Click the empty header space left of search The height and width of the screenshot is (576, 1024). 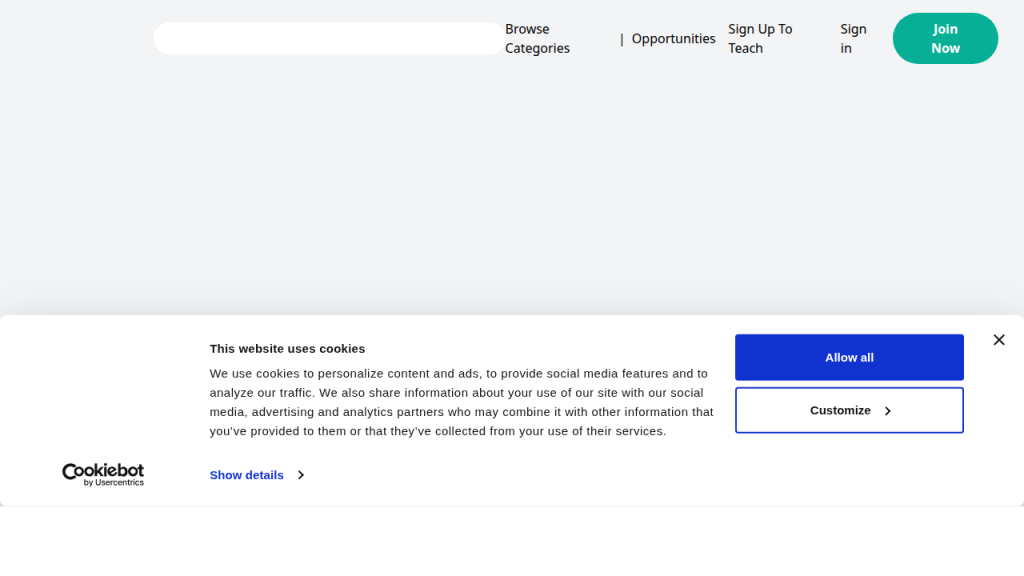75,39
